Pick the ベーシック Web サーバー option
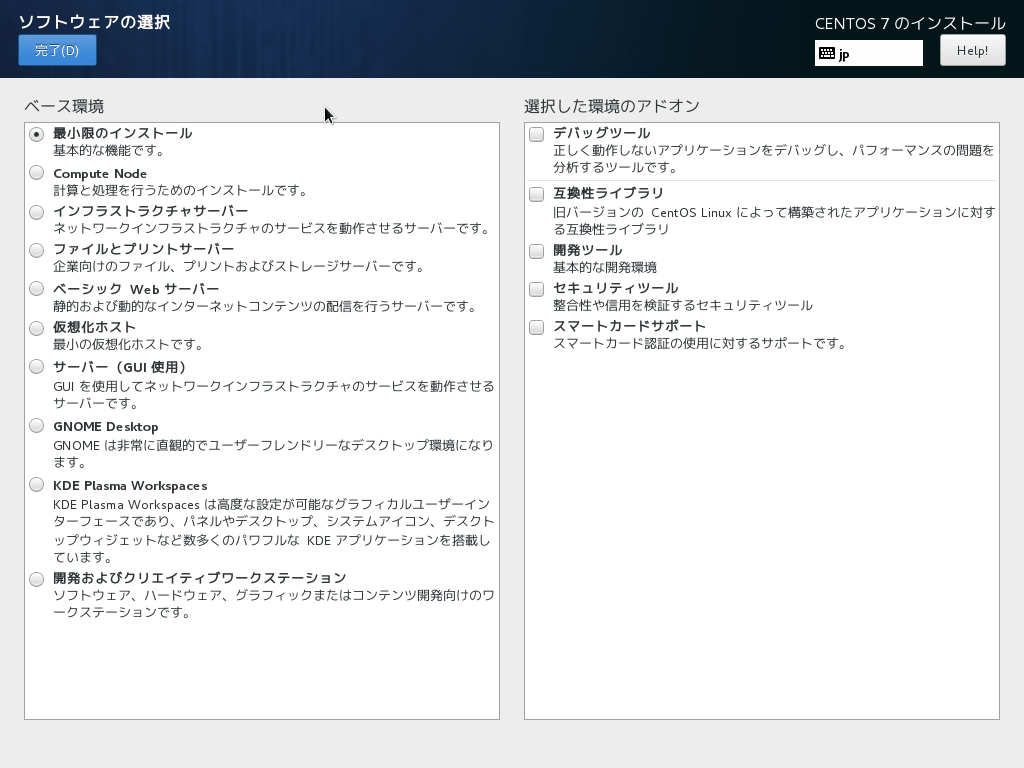 pyautogui.click(x=37, y=289)
